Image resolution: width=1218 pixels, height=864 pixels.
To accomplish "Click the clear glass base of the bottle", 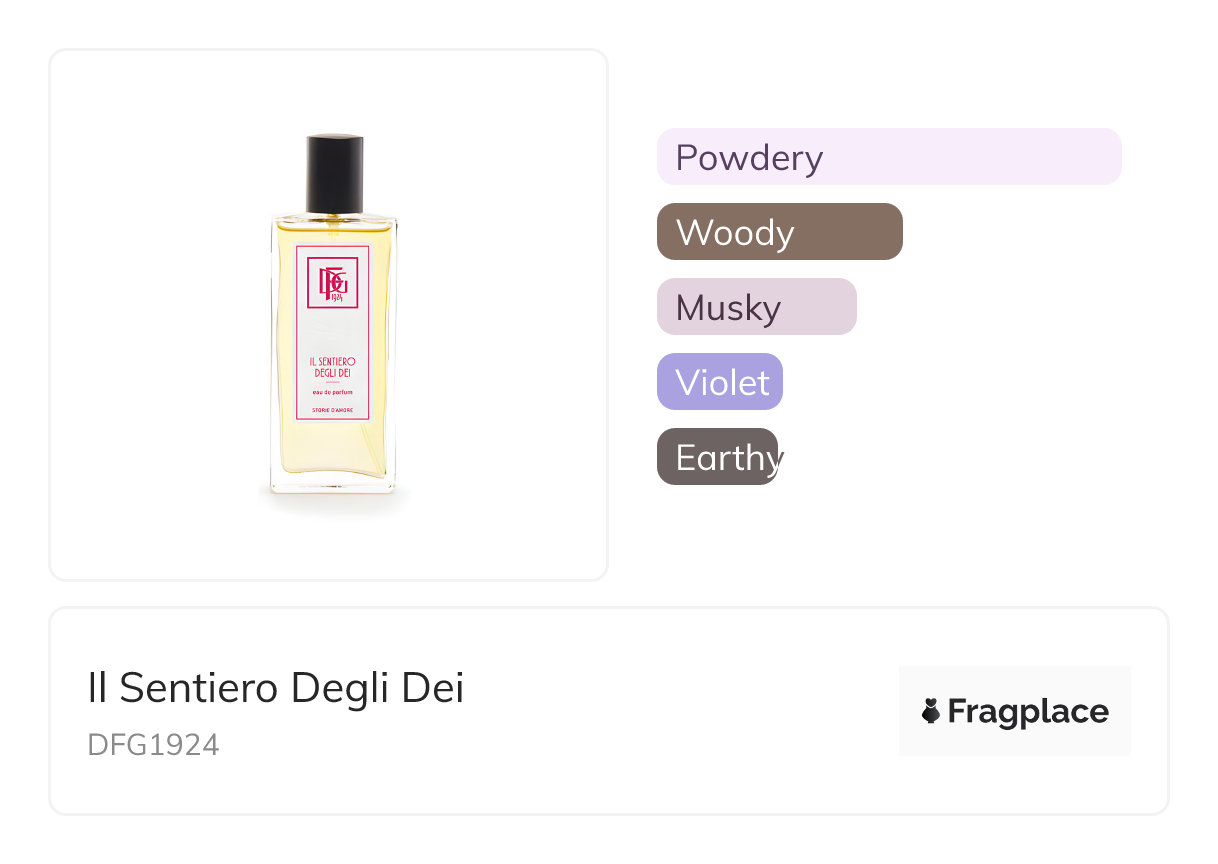I will tap(334, 486).
